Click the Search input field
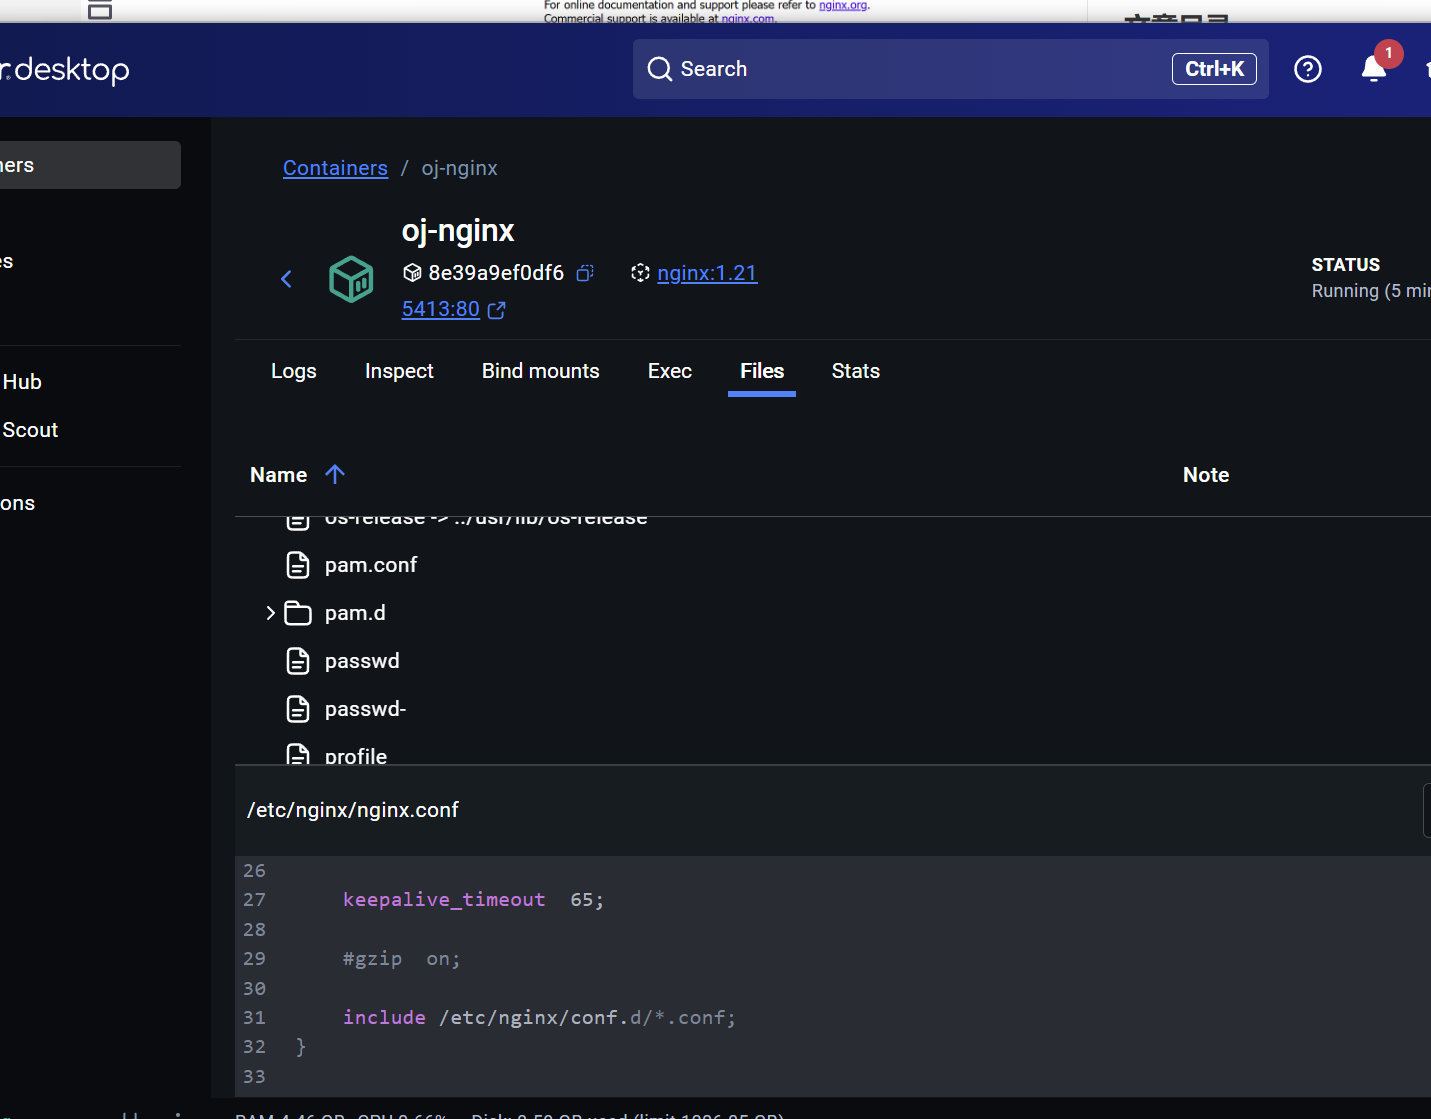Viewport: 1431px width, 1119px height. tap(951, 69)
